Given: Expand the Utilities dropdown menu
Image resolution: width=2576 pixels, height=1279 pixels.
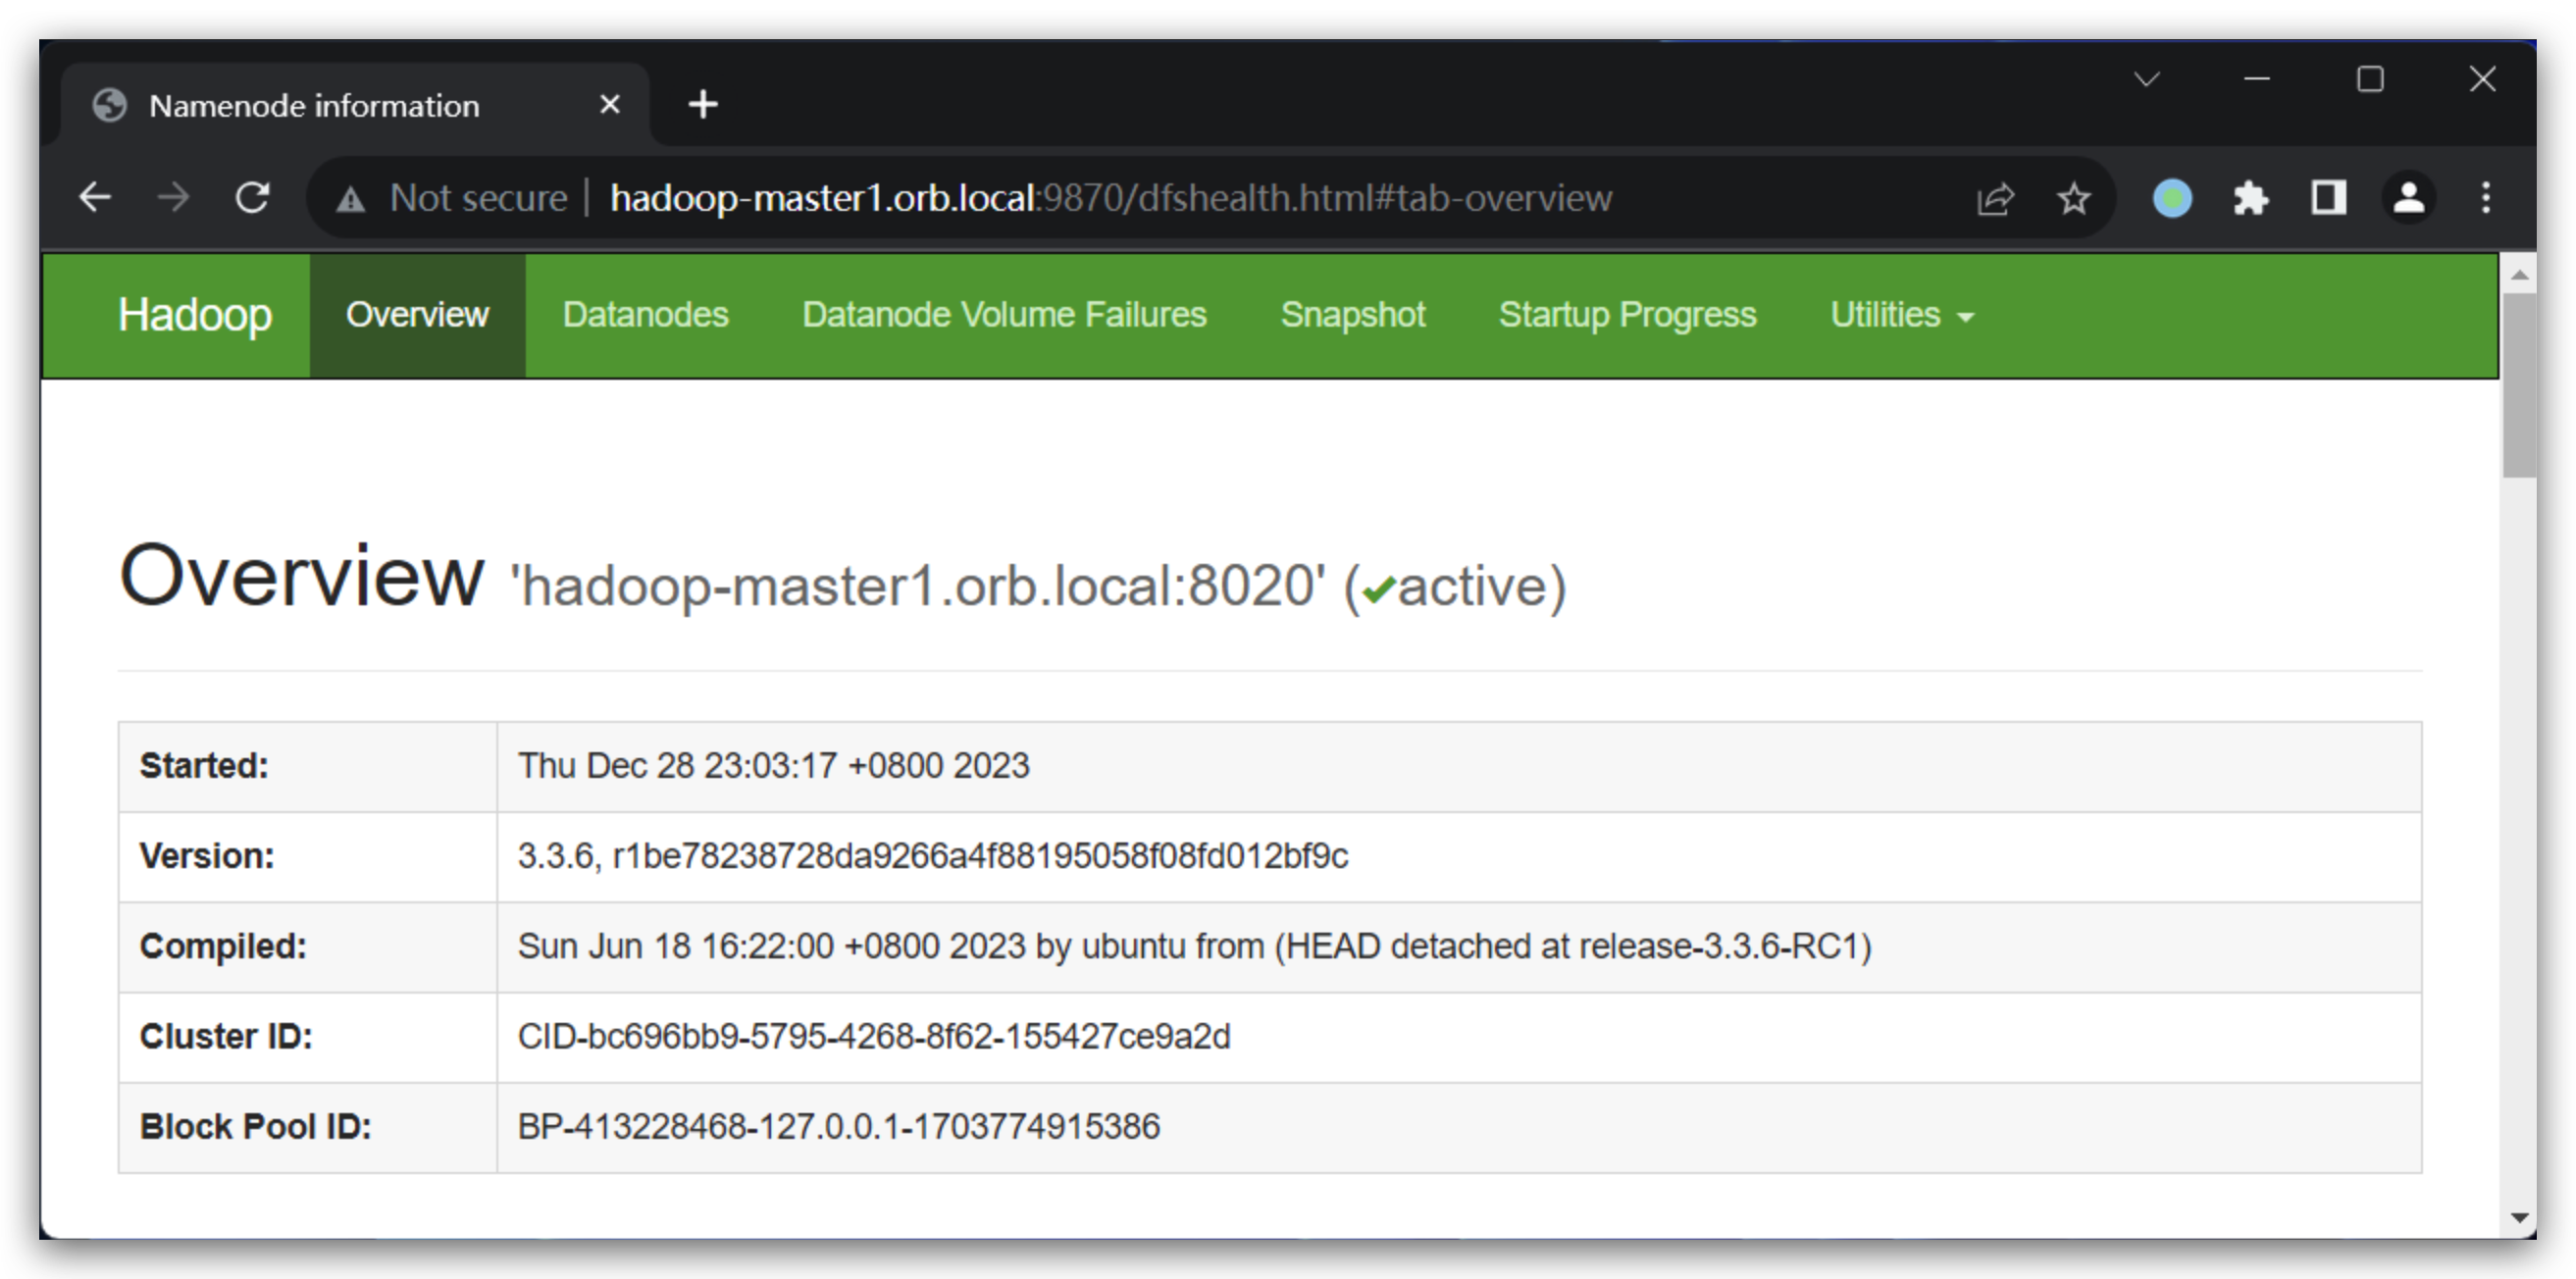Looking at the screenshot, I should pyautogui.click(x=1901, y=315).
